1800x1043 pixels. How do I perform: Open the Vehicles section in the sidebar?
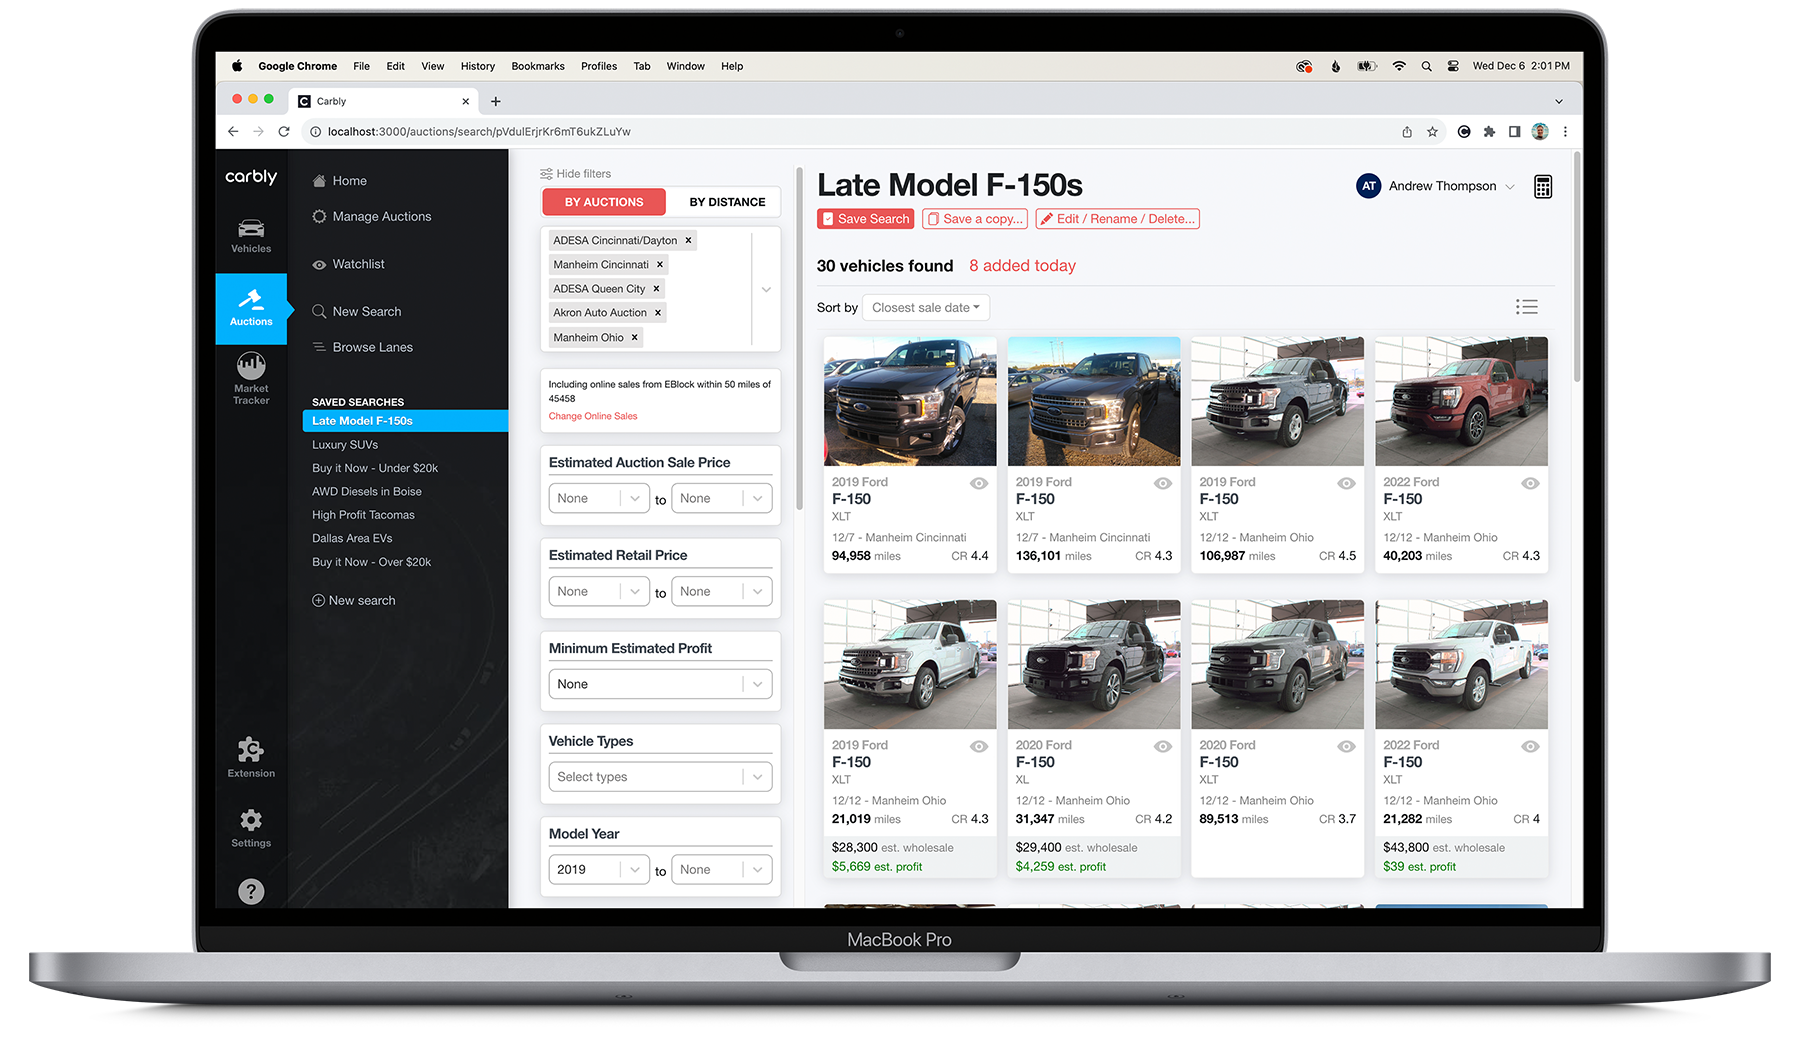[x=250, y=236]
